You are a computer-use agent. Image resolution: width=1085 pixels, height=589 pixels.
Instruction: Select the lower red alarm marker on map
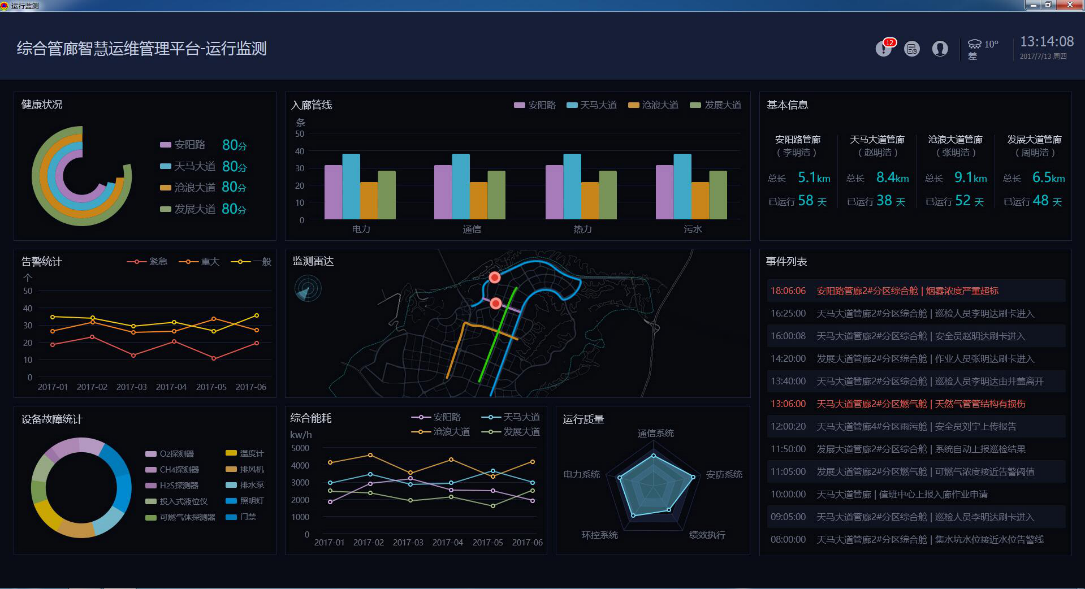496,303
